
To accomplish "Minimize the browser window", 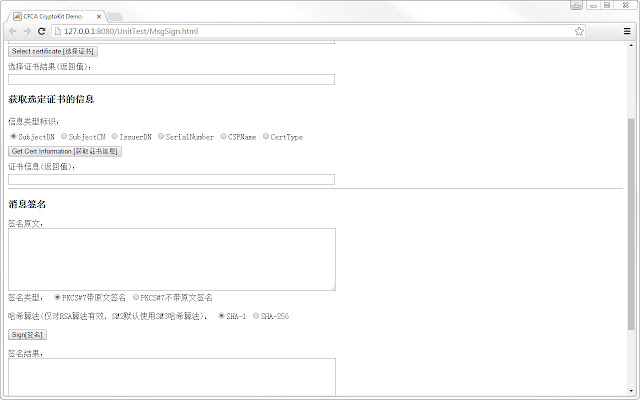I will (593, 5).
